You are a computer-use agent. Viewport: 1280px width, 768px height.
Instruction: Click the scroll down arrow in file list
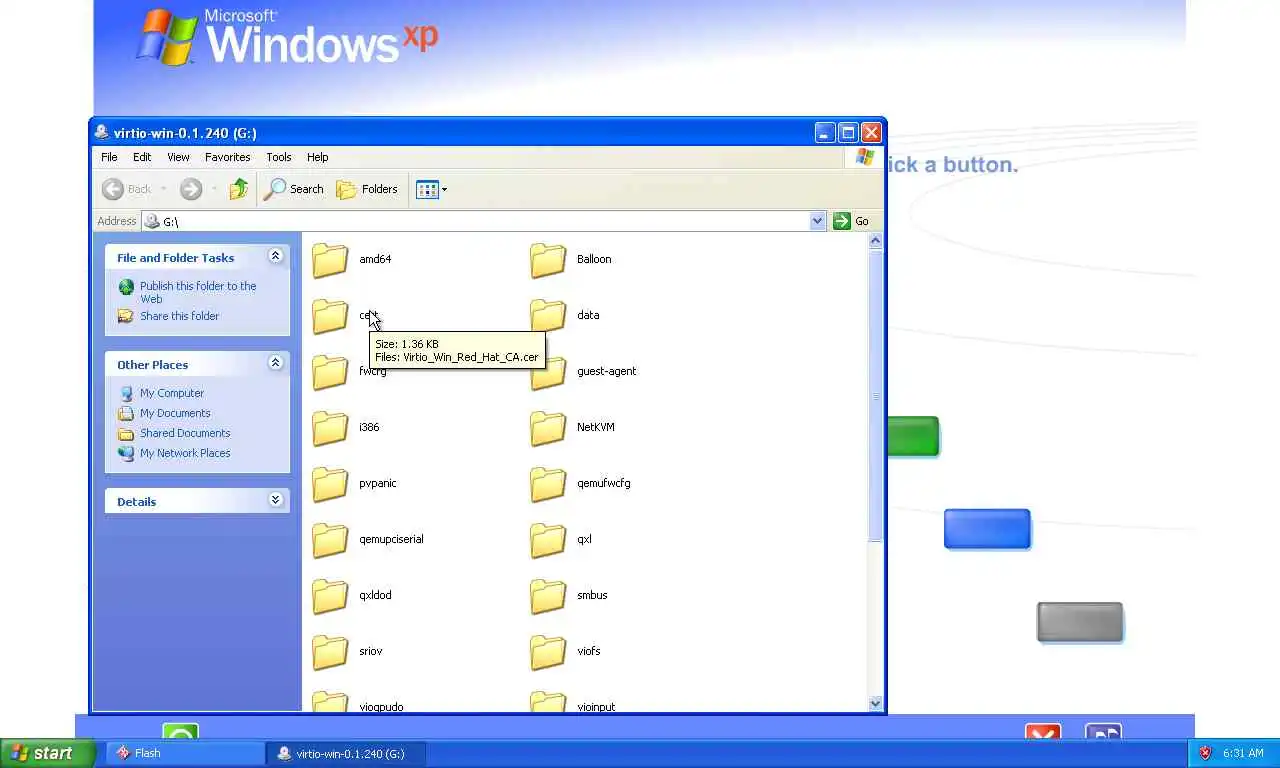point(875,704)
